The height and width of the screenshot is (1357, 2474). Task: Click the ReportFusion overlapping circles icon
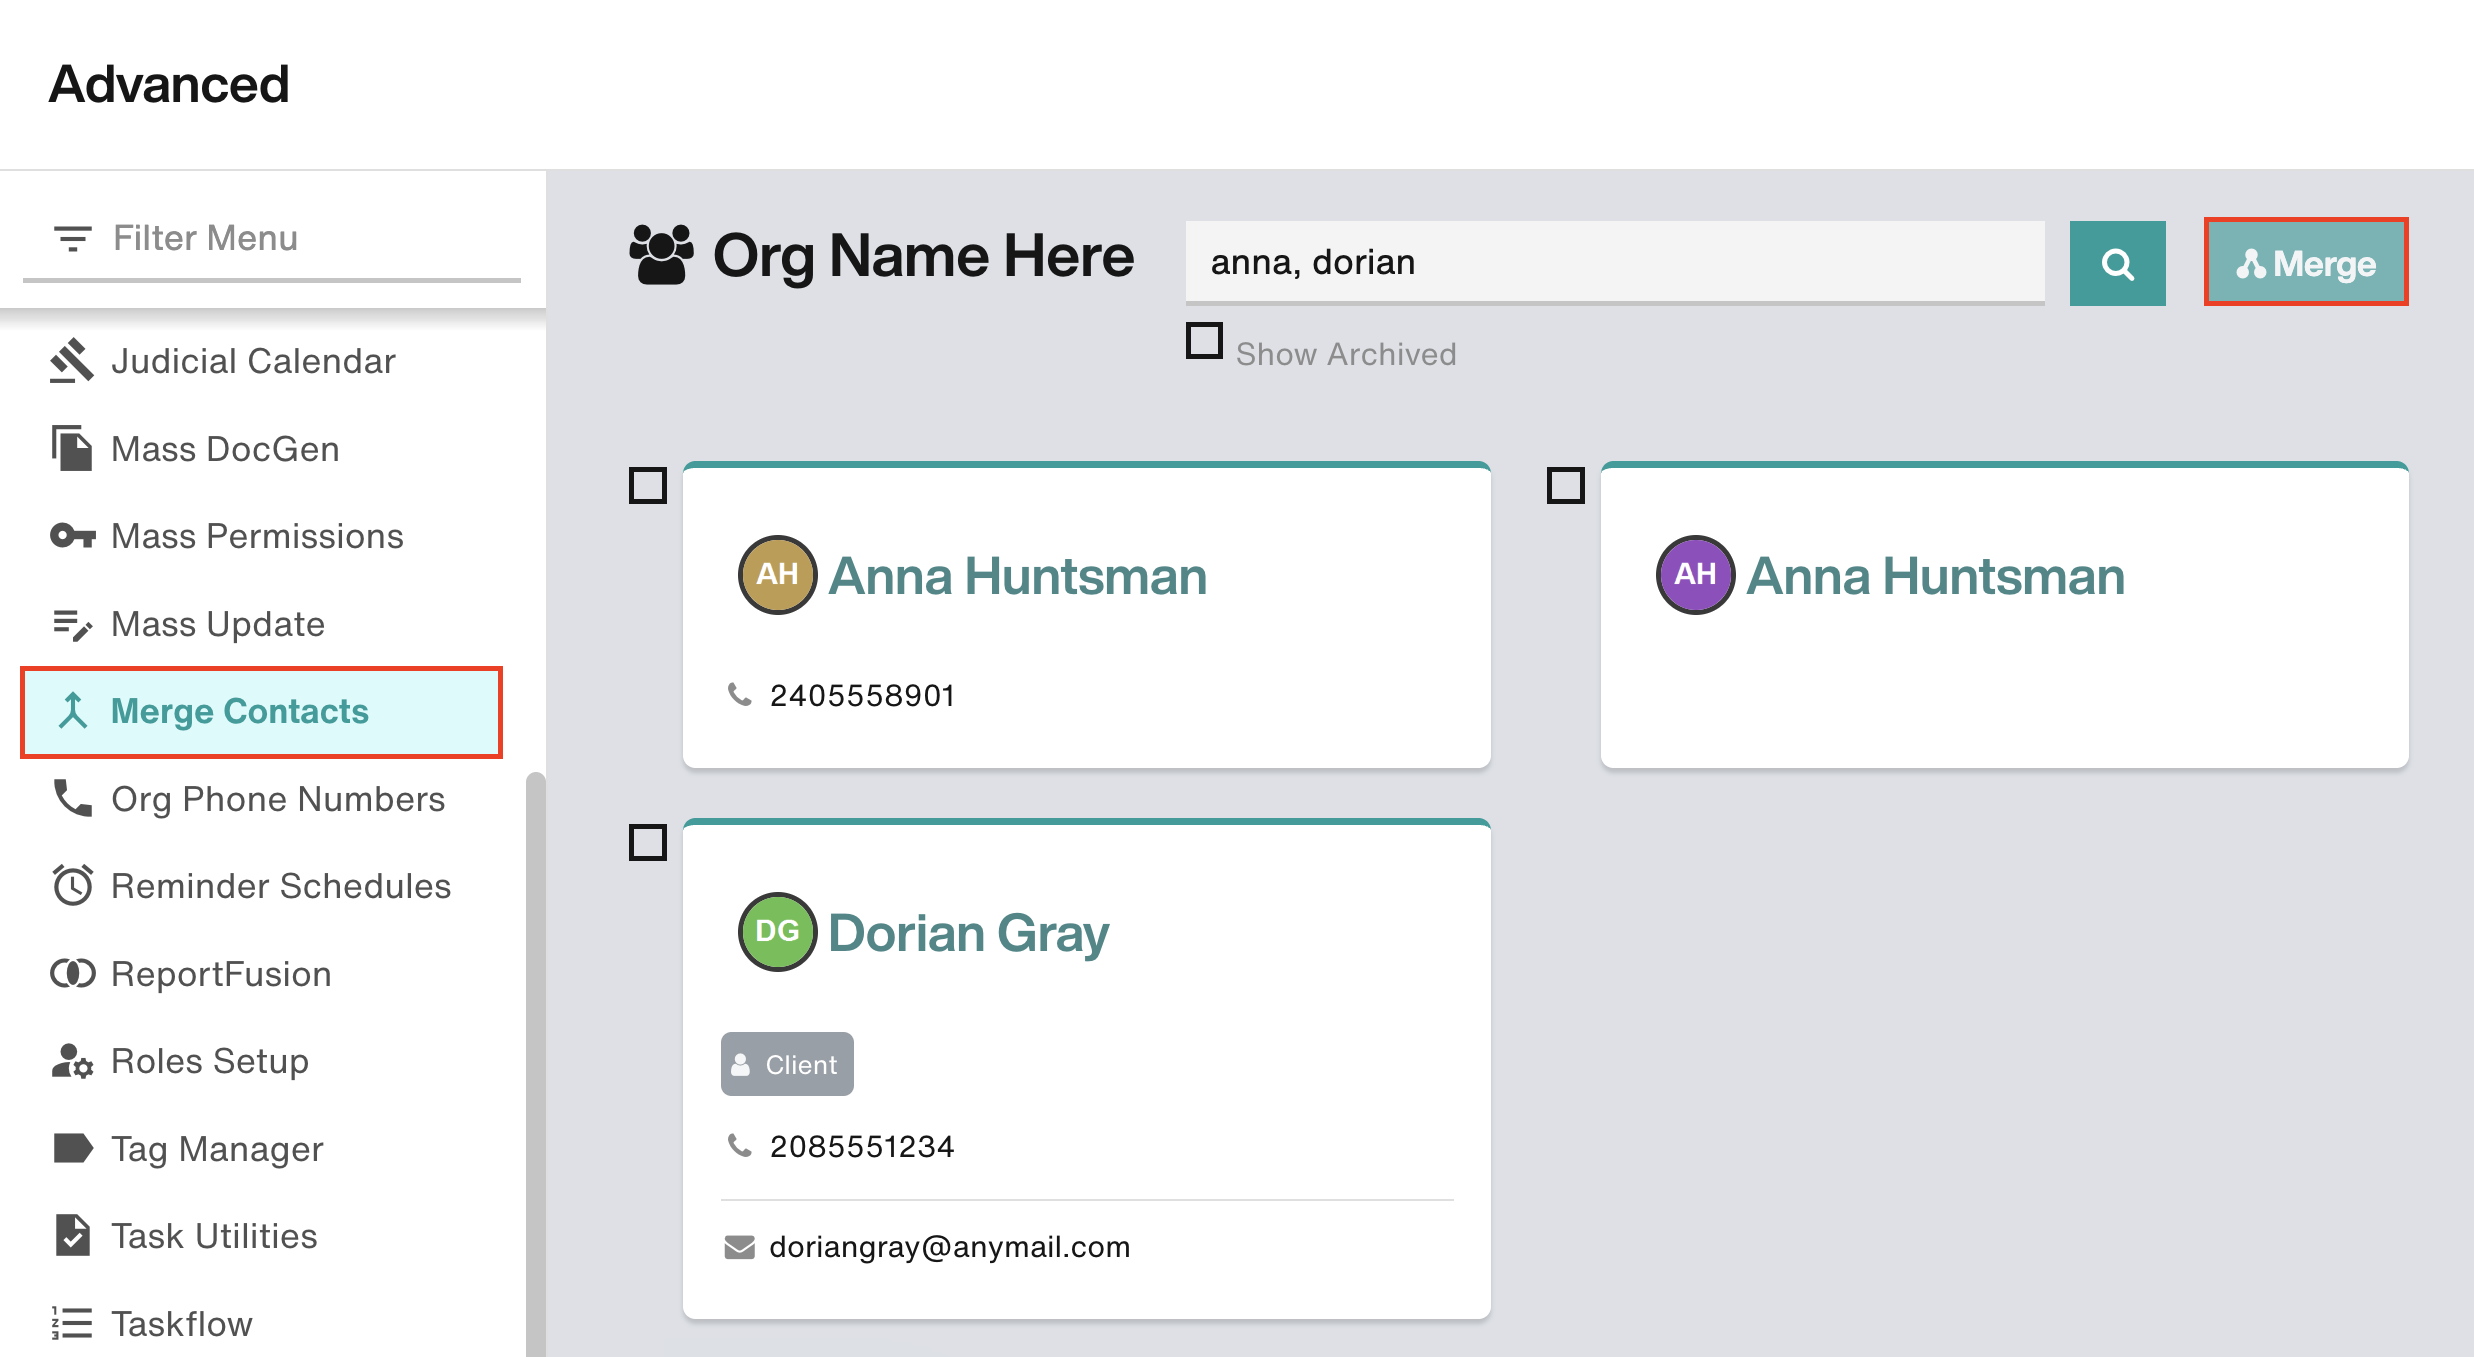72,973
